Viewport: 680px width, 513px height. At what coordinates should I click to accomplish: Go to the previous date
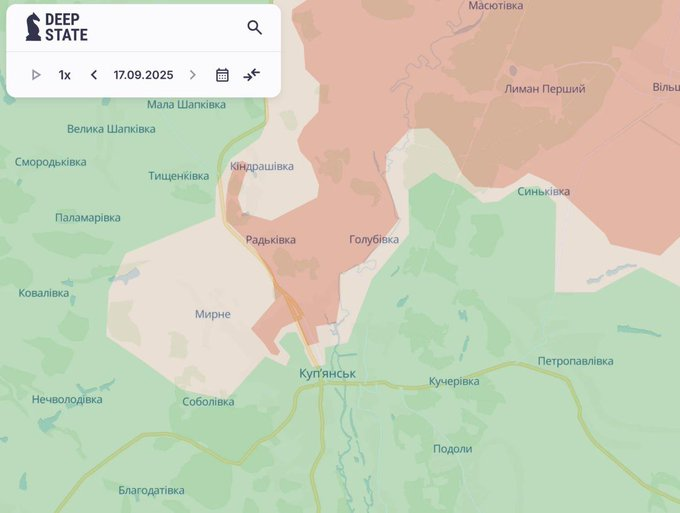(x=94, y=75)
